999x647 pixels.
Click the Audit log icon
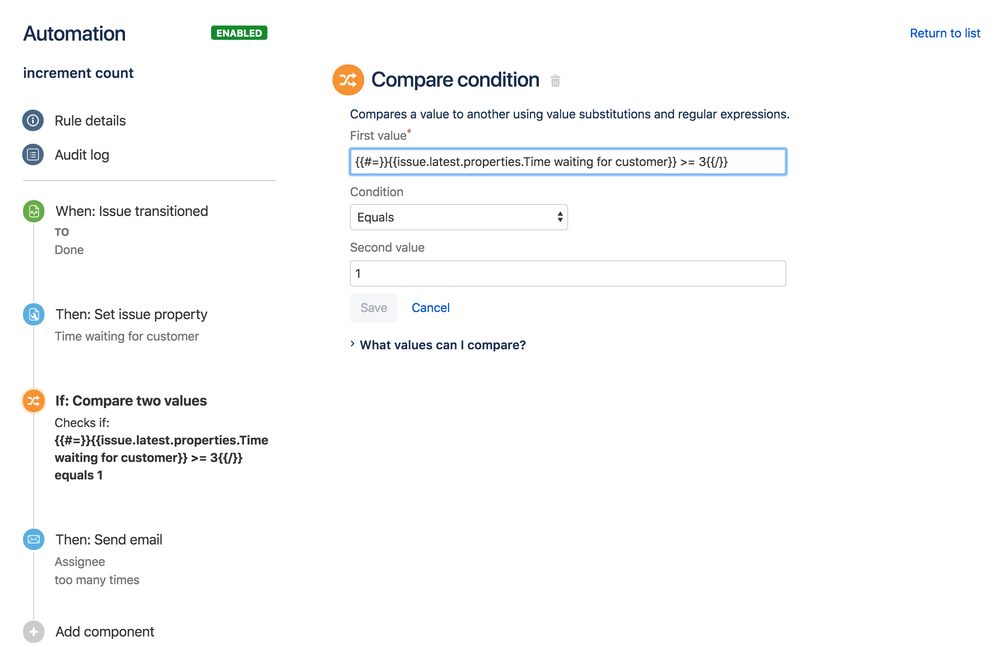[x=33, y=155]
